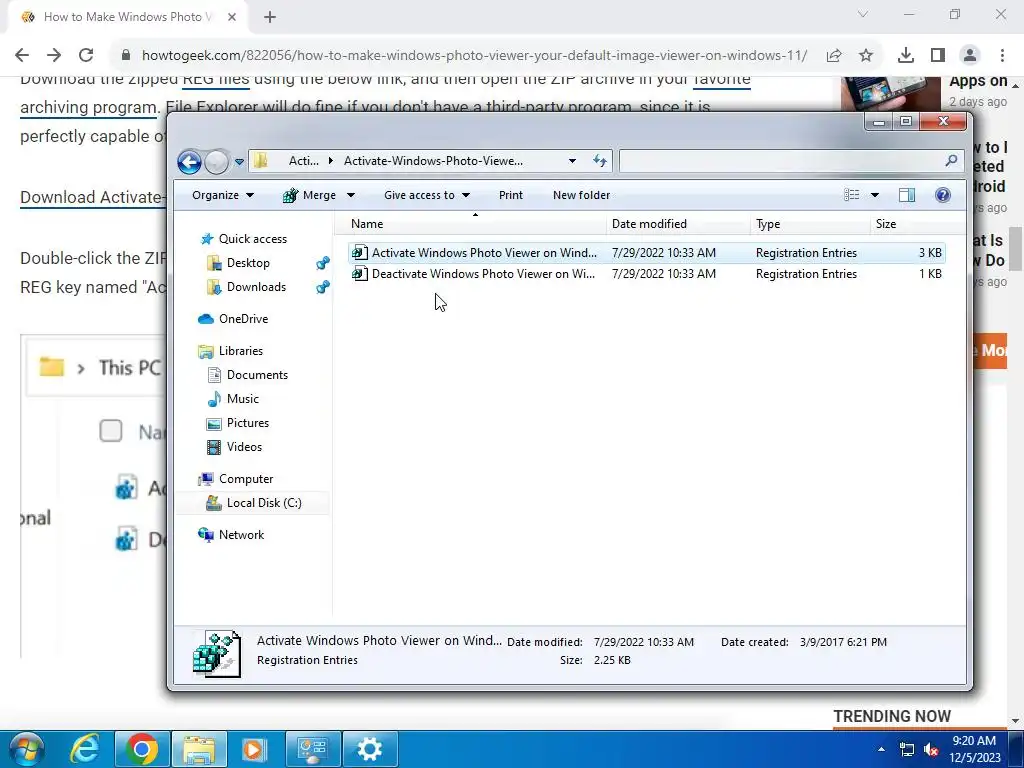This screenshot has width=1024, height=768.
Task: Click the Chrome back button
Action: 22,56
